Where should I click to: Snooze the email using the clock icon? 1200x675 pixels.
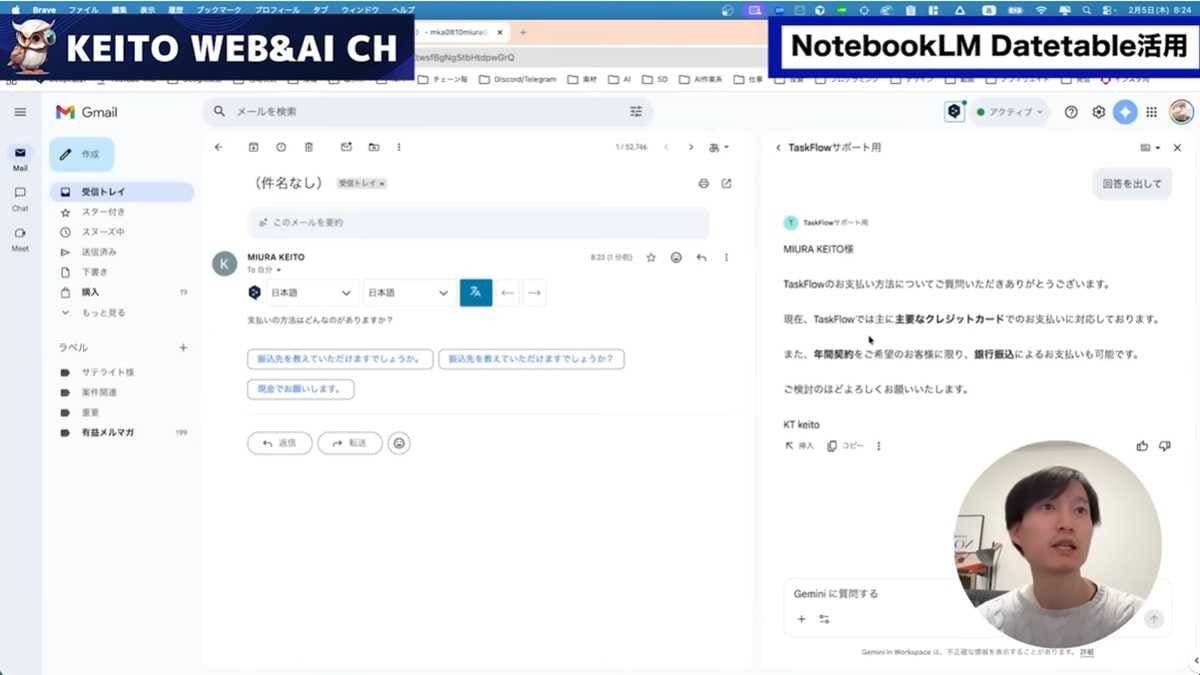coord(283,146)
